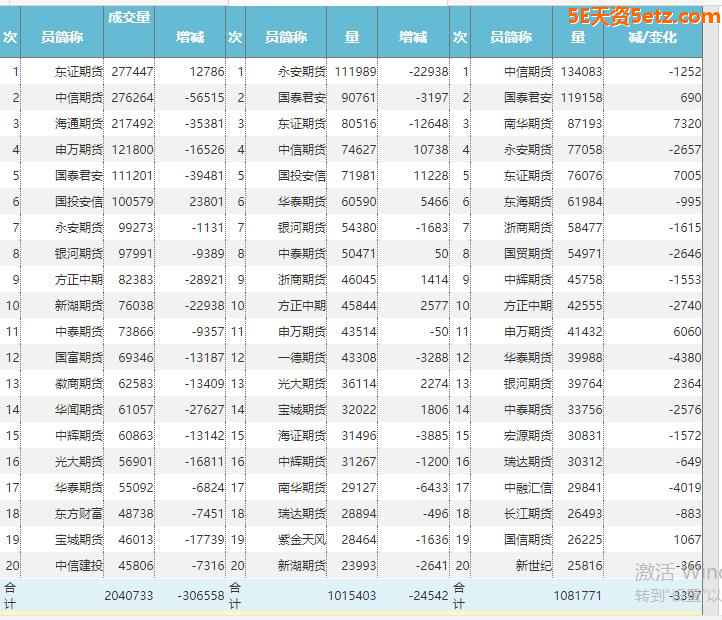
Task: Select value 60863
Action: tap(135, 436)
